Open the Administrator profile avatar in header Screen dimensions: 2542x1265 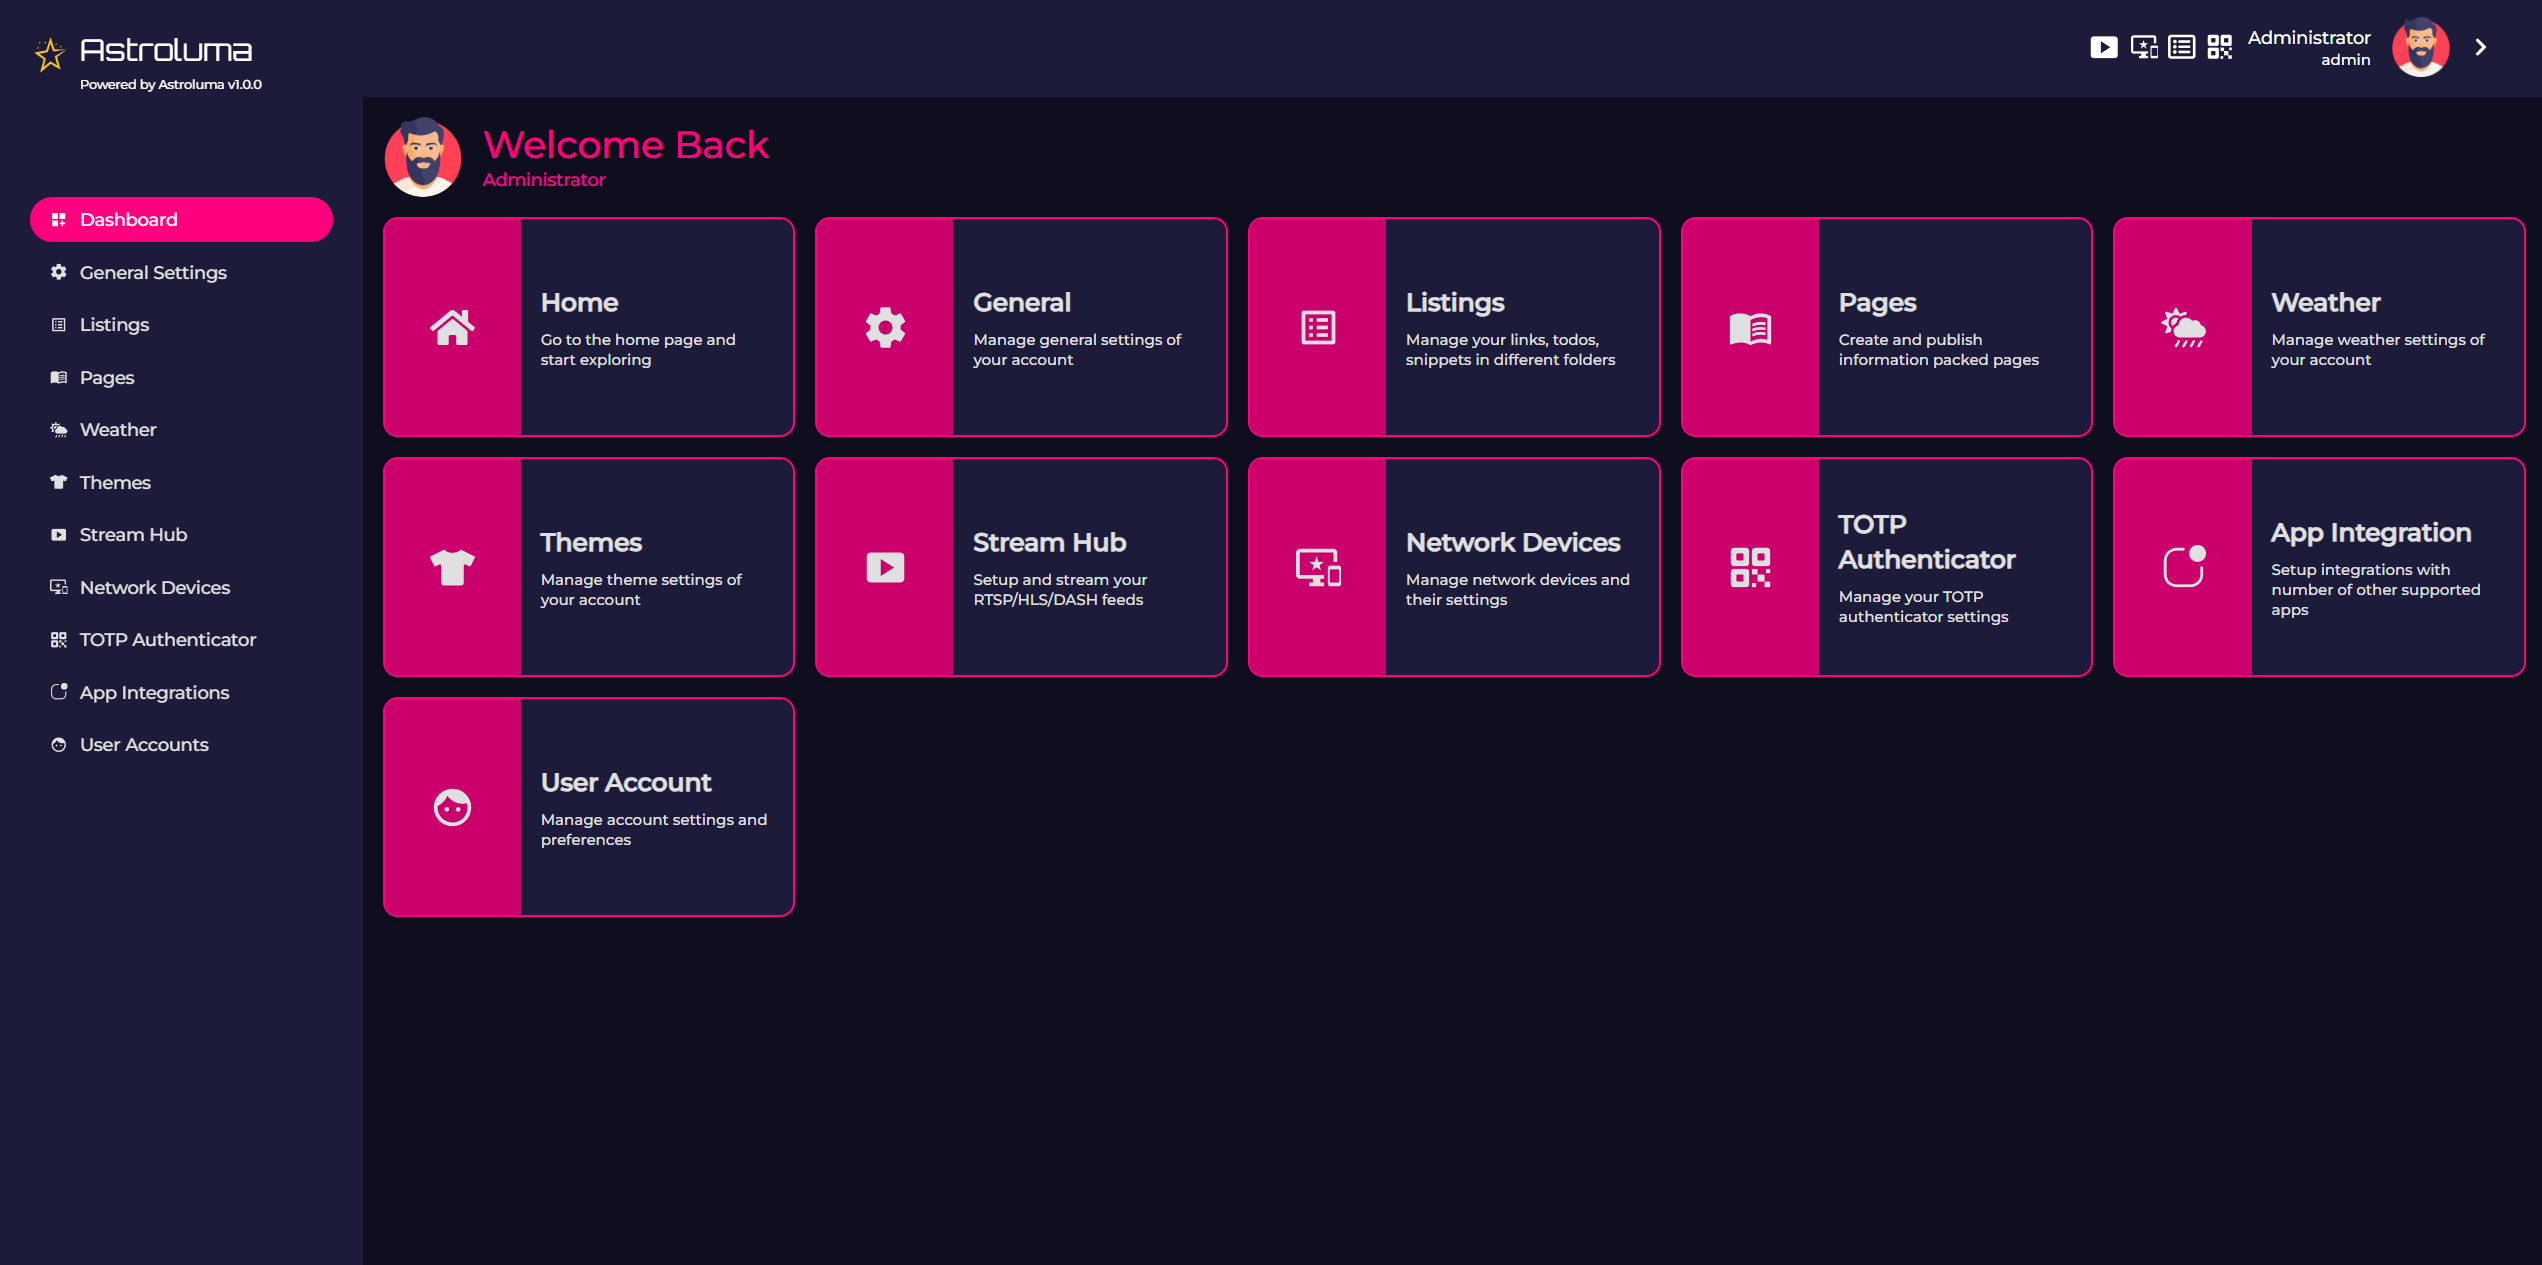pyautogui.click(x=2420, y=47)
